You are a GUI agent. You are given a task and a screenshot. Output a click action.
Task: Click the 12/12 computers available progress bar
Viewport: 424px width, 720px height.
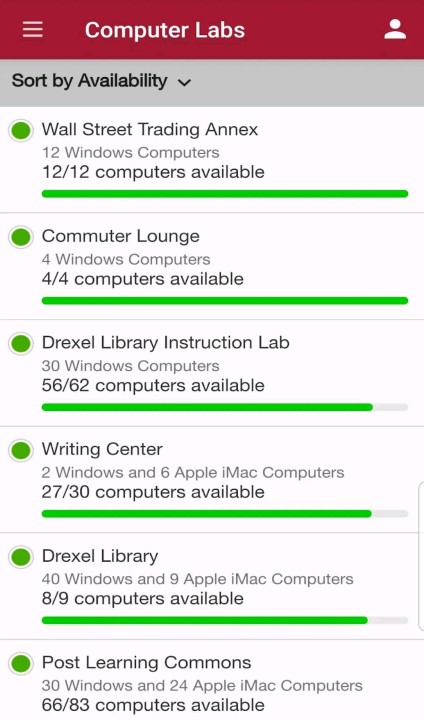tap(225, 194)
